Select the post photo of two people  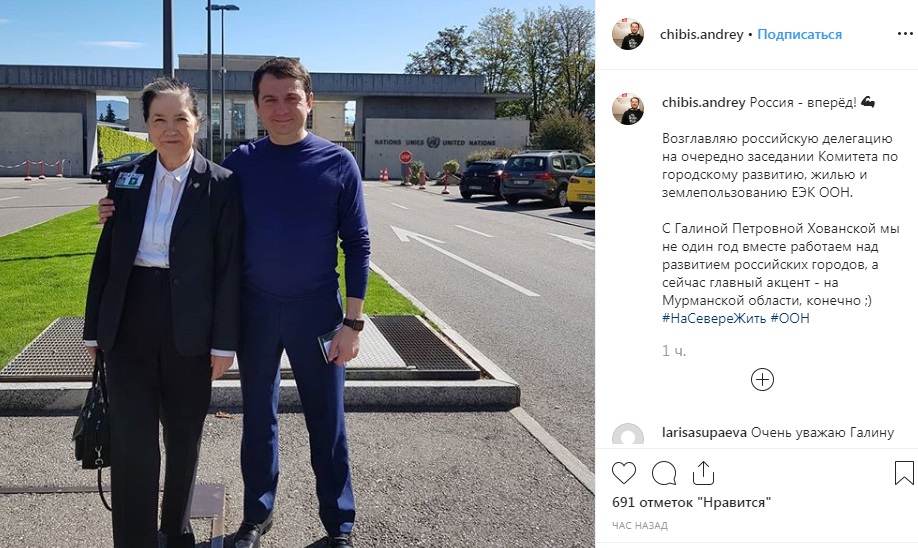[297, 274]
